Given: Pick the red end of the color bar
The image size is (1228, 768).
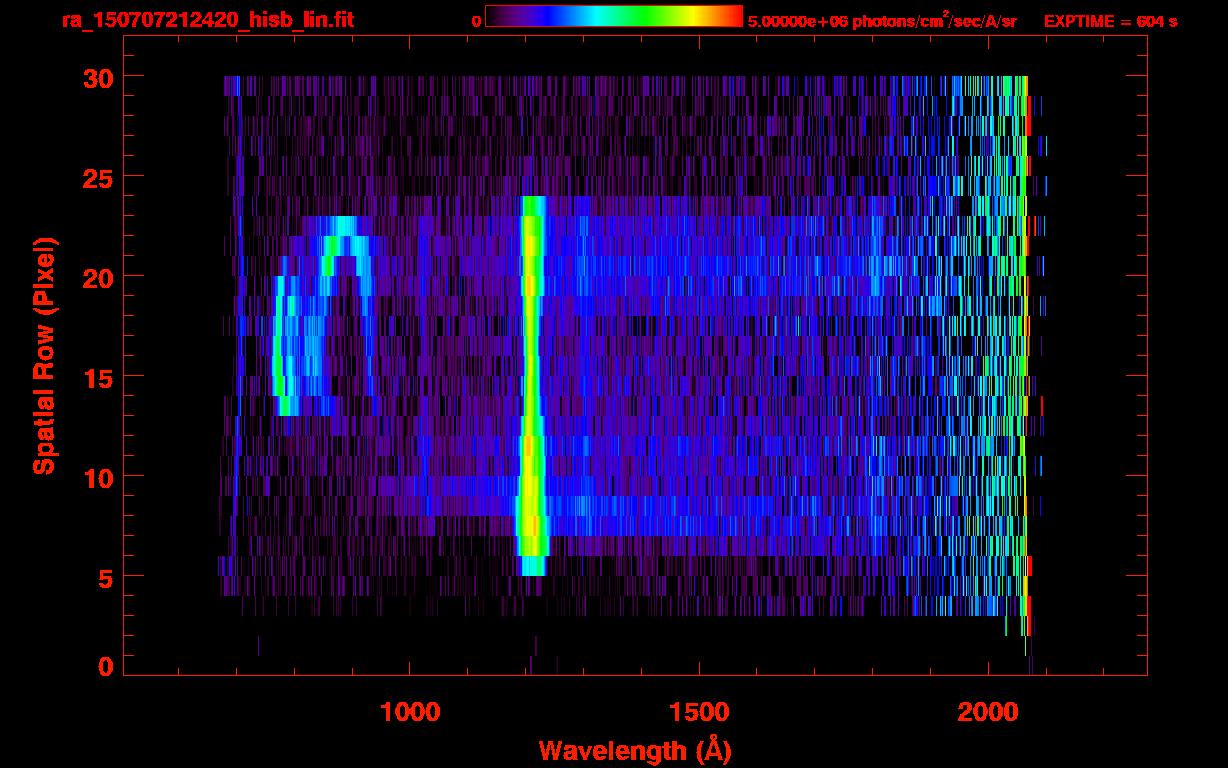Looking at the screenshot, I should click(734, 16).
